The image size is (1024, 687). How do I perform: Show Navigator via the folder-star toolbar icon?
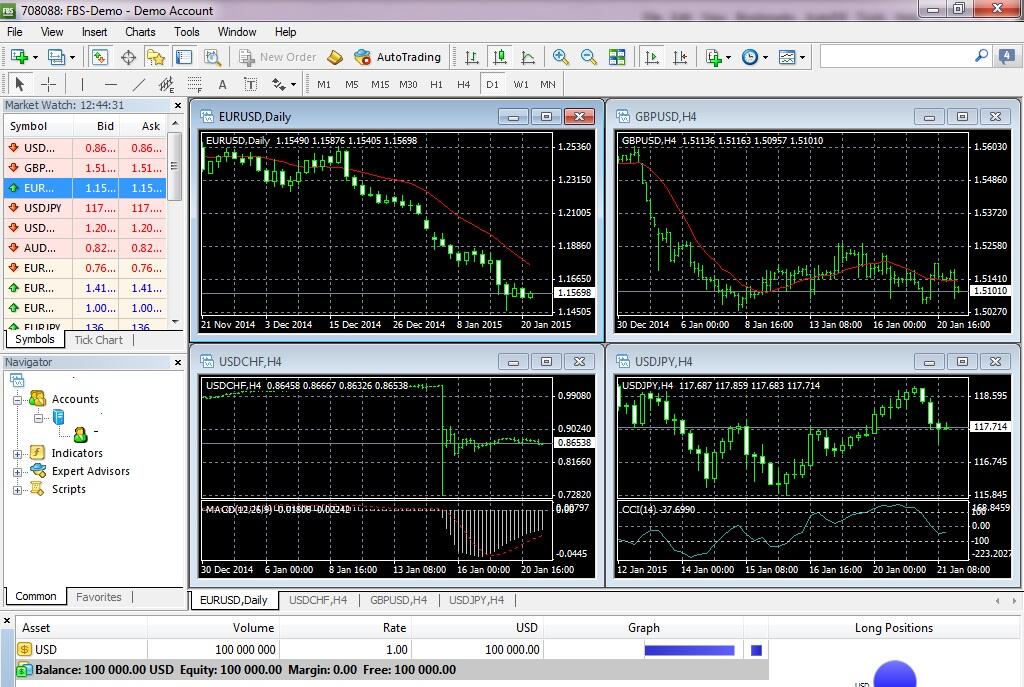(155, 57)
